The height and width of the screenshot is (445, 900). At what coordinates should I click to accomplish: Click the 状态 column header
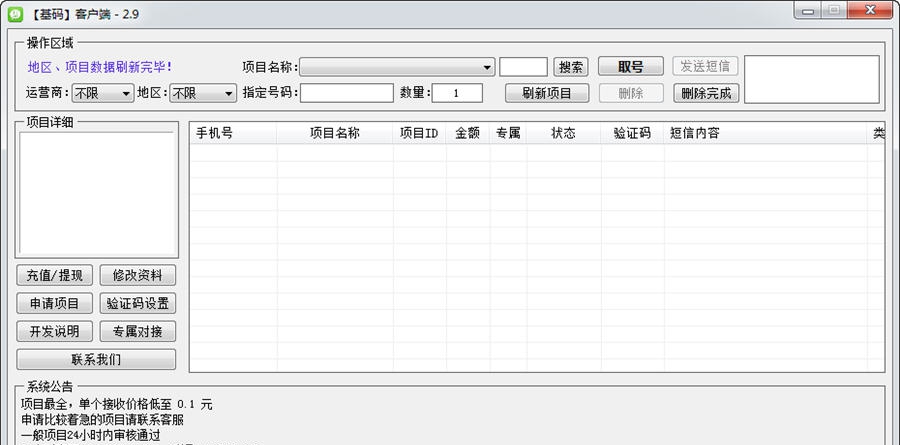564,133
